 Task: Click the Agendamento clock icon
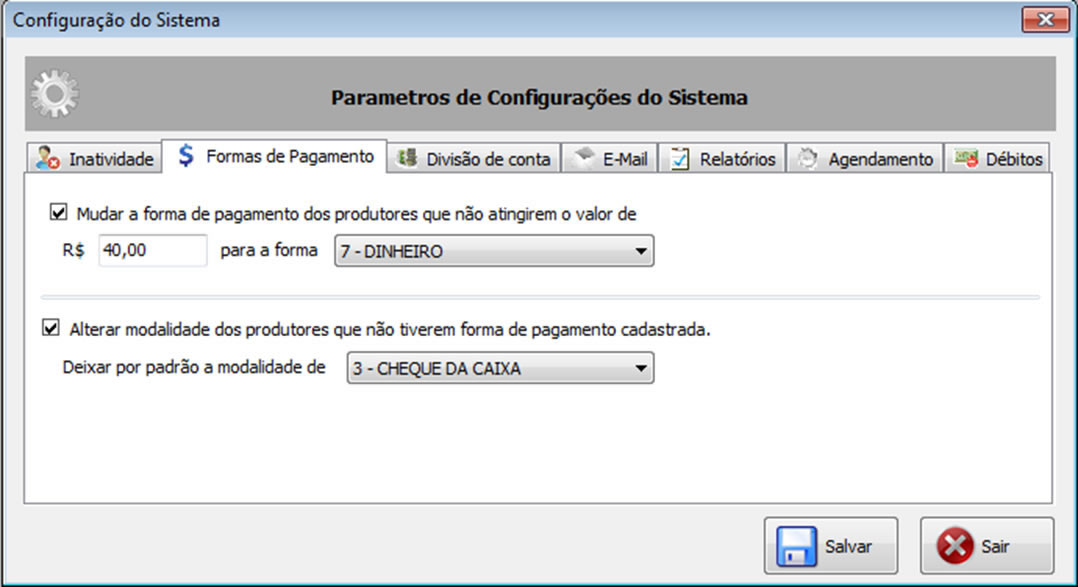point(808,159)
